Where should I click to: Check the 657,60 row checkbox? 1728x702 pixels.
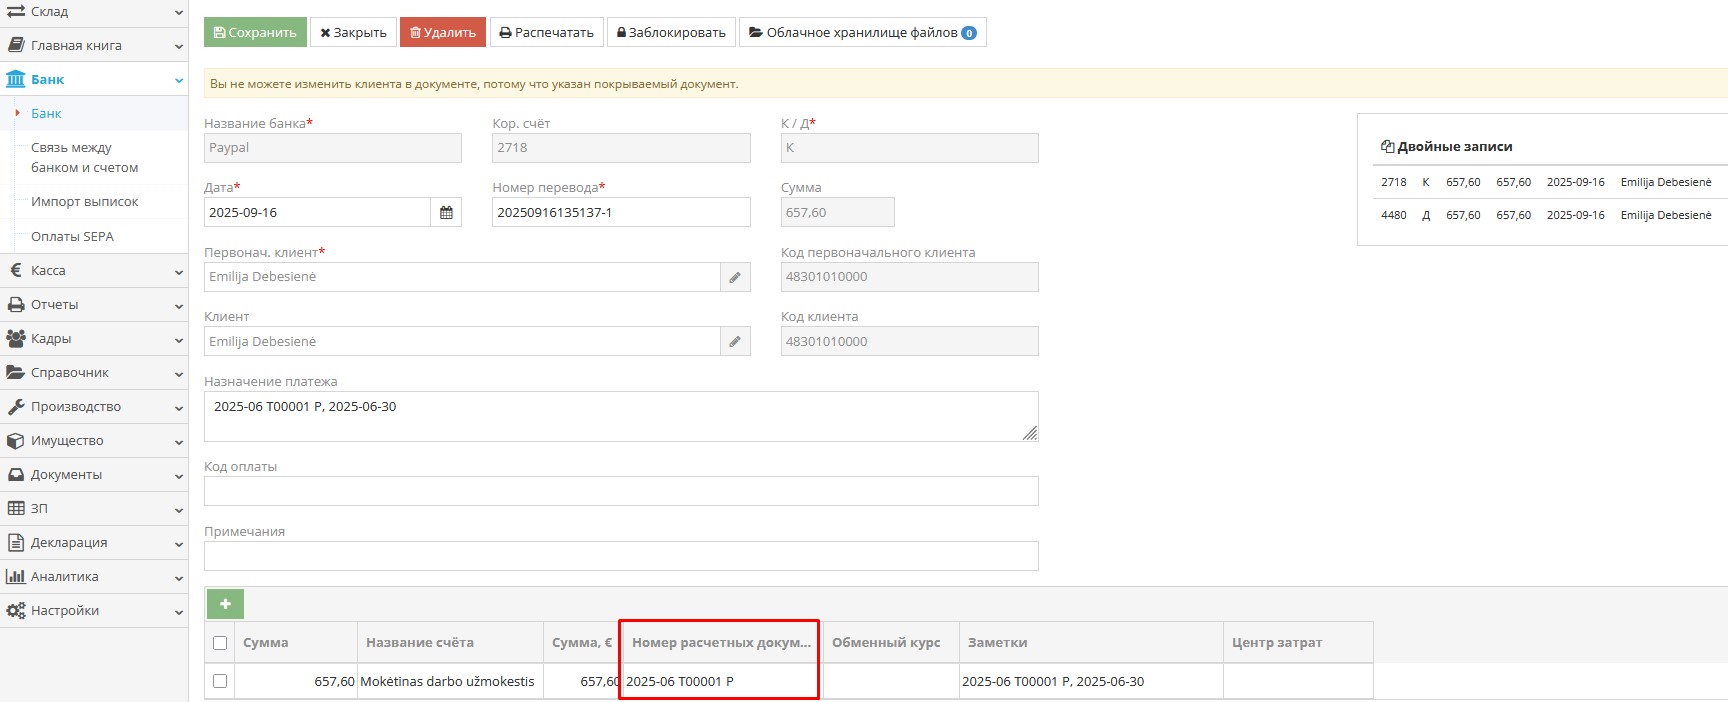click(220, 681)
